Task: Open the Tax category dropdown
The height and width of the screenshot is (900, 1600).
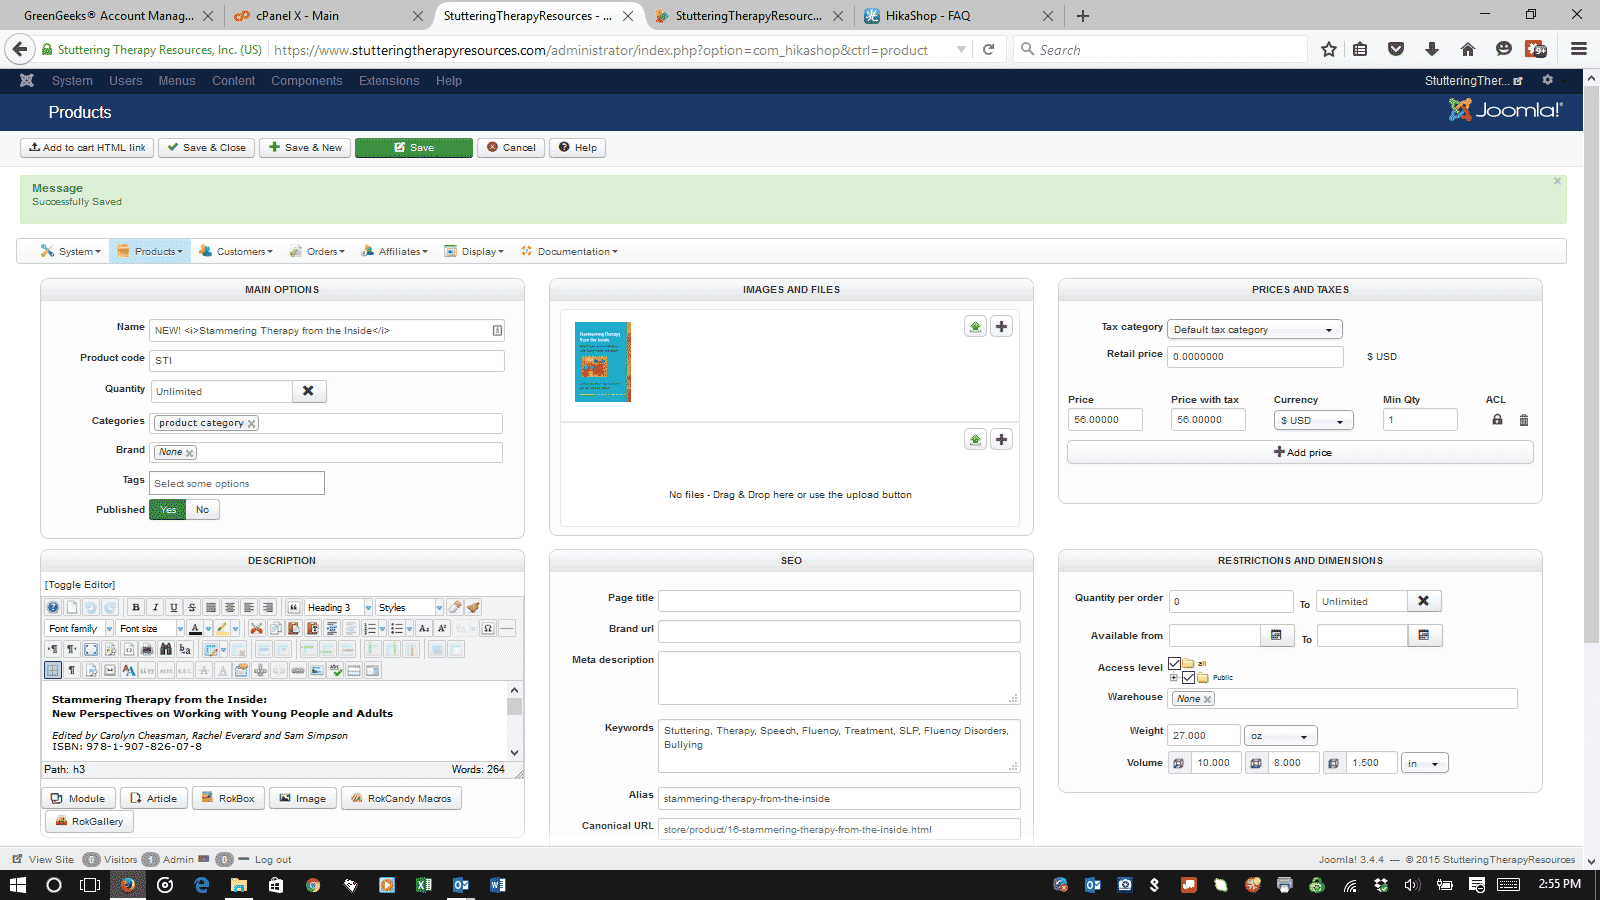Action: coord(1254,329)
